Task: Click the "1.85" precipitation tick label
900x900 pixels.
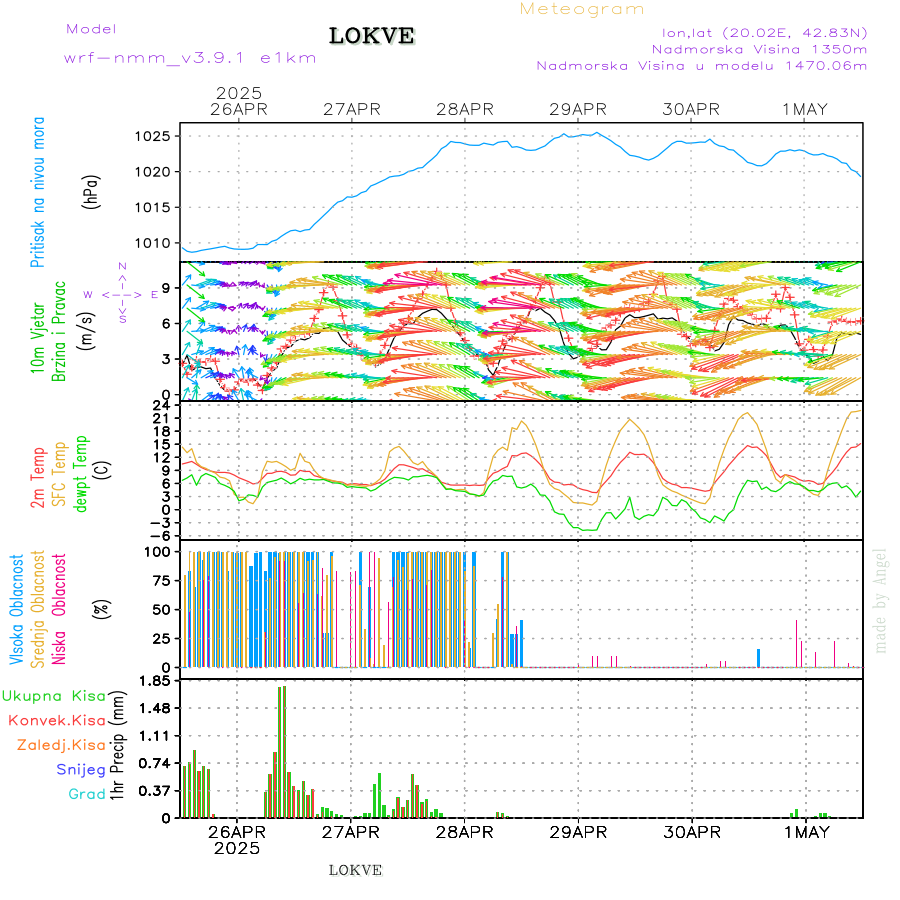Action: [155, 681]
